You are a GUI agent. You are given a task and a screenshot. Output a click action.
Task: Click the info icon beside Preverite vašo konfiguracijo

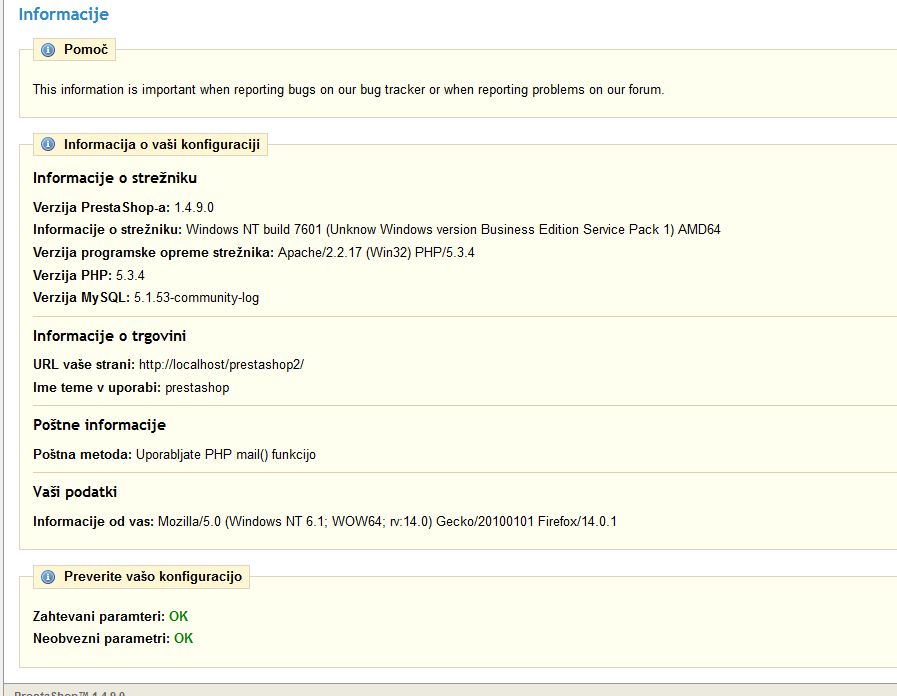tap(48, 576)
